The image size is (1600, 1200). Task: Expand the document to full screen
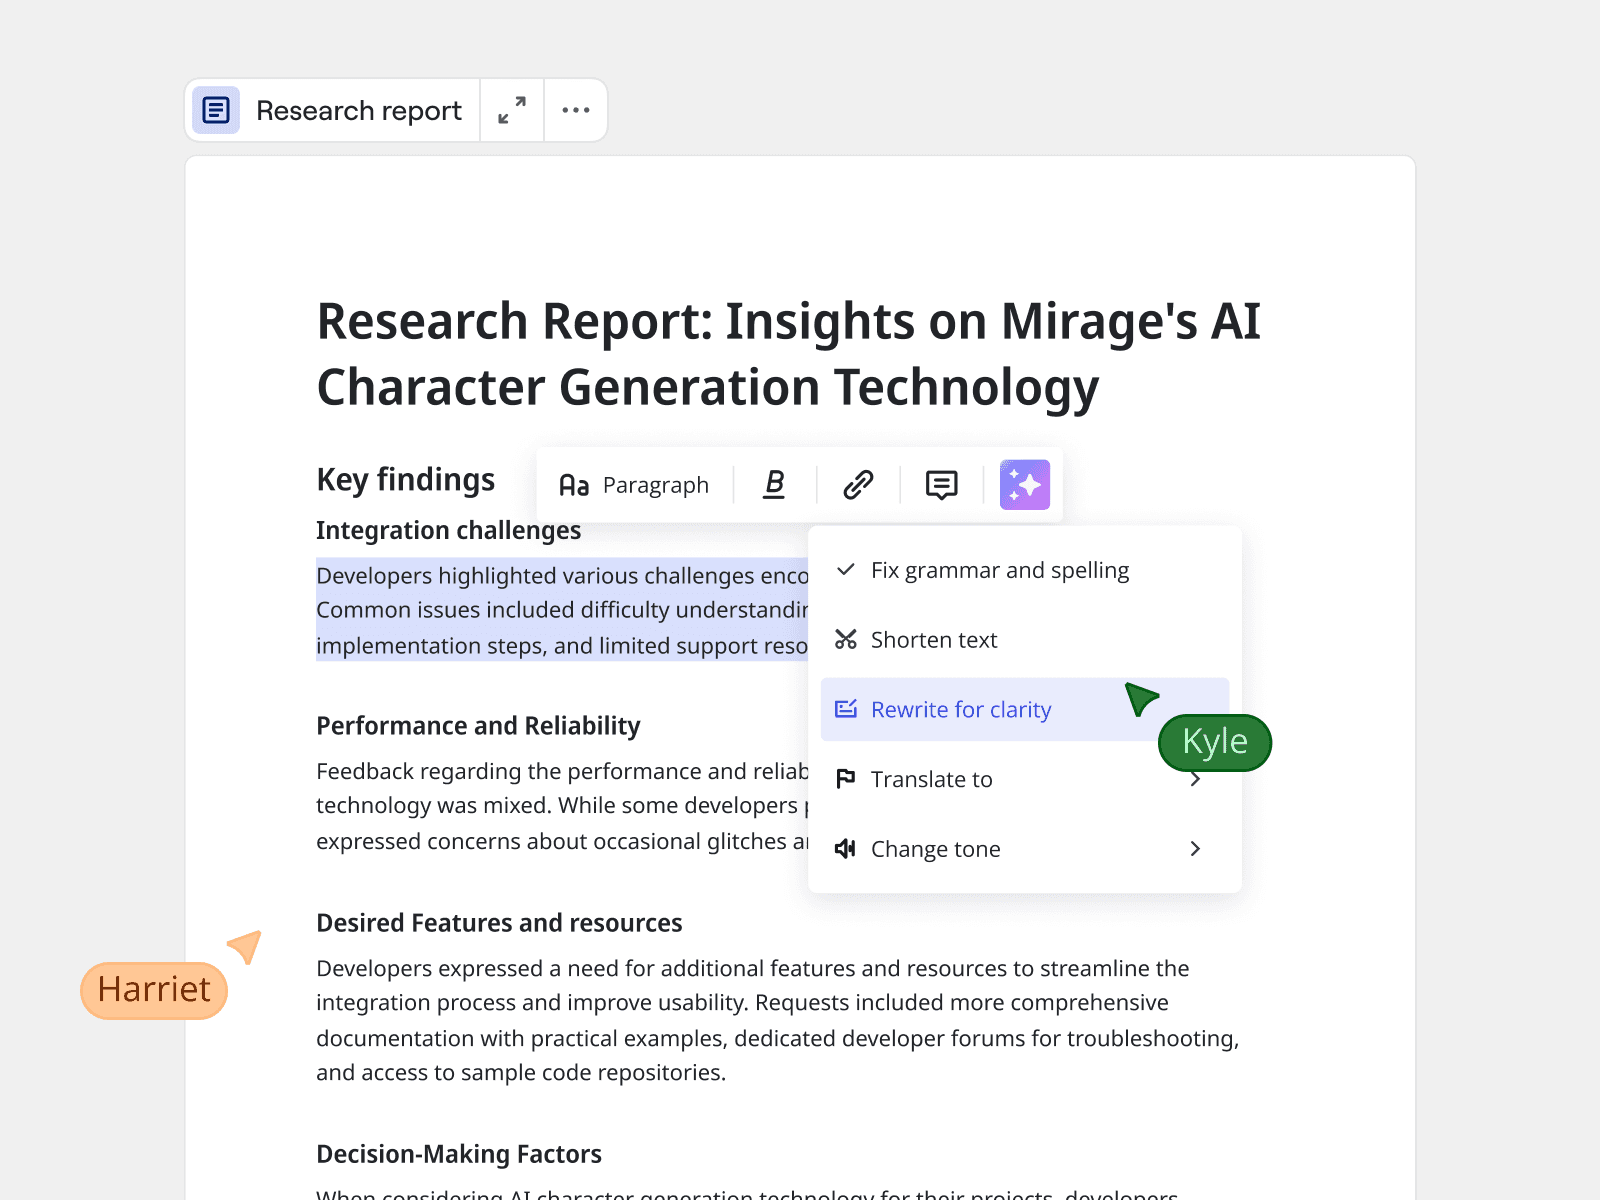(512, 110)
